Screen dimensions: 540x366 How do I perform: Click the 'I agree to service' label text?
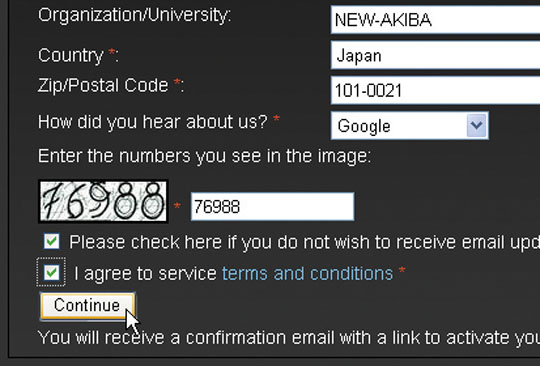click(145, 274)
